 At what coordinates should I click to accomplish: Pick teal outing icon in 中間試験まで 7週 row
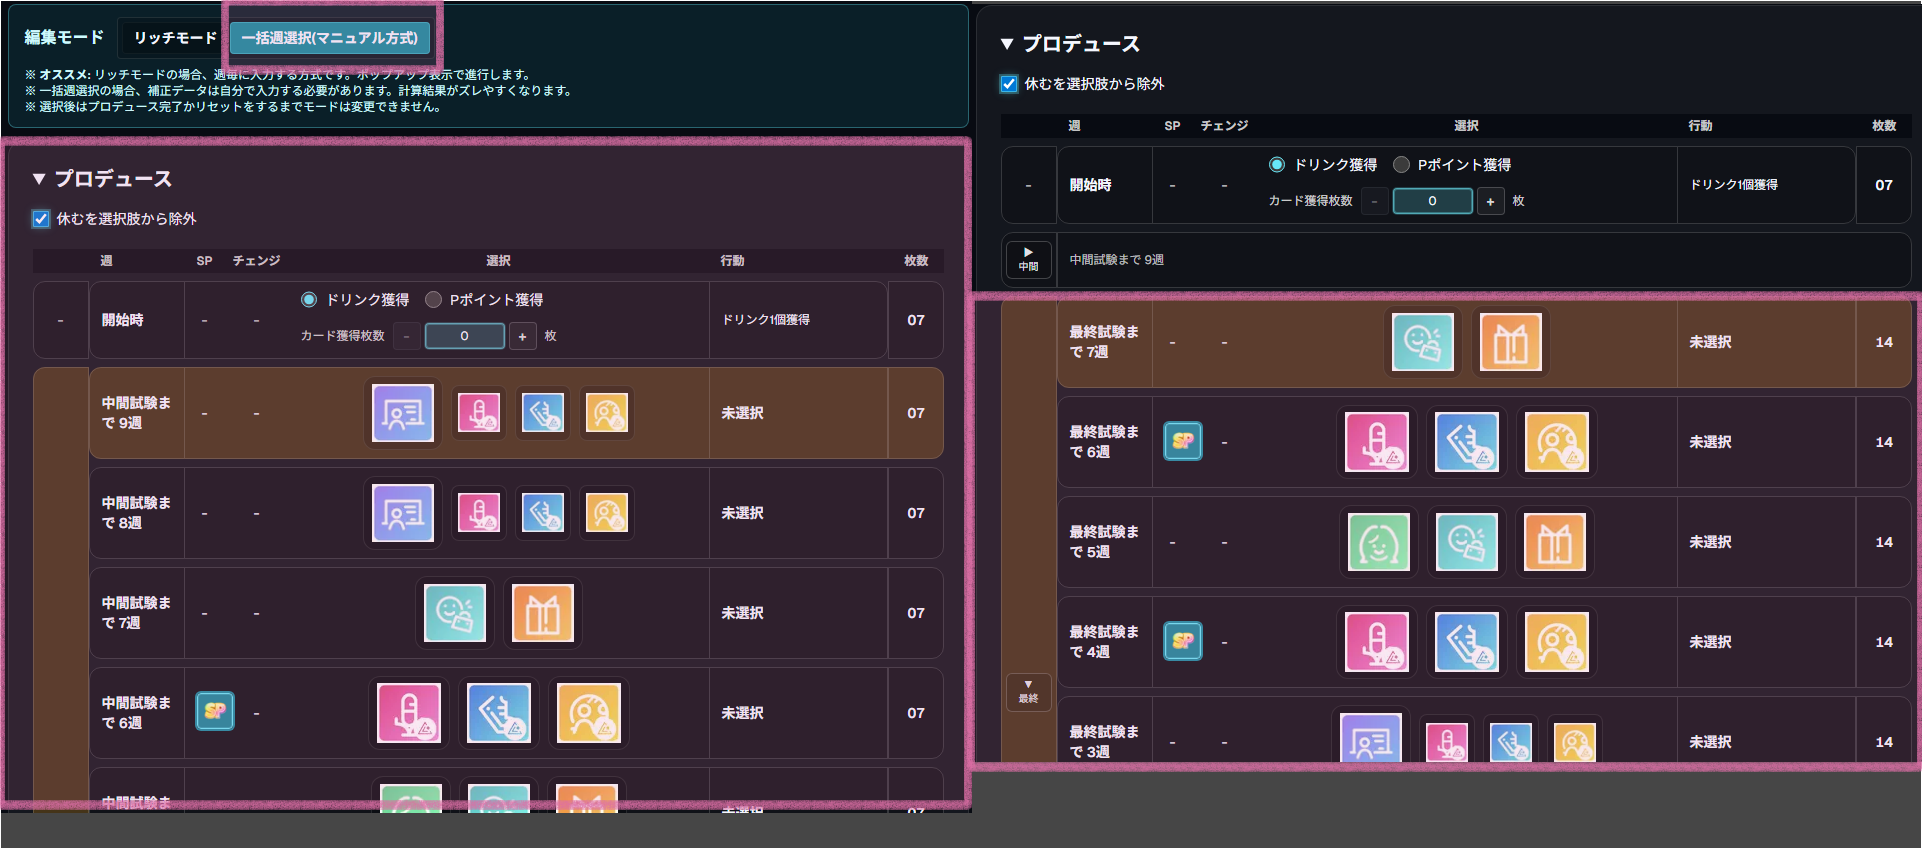(455, 613)
